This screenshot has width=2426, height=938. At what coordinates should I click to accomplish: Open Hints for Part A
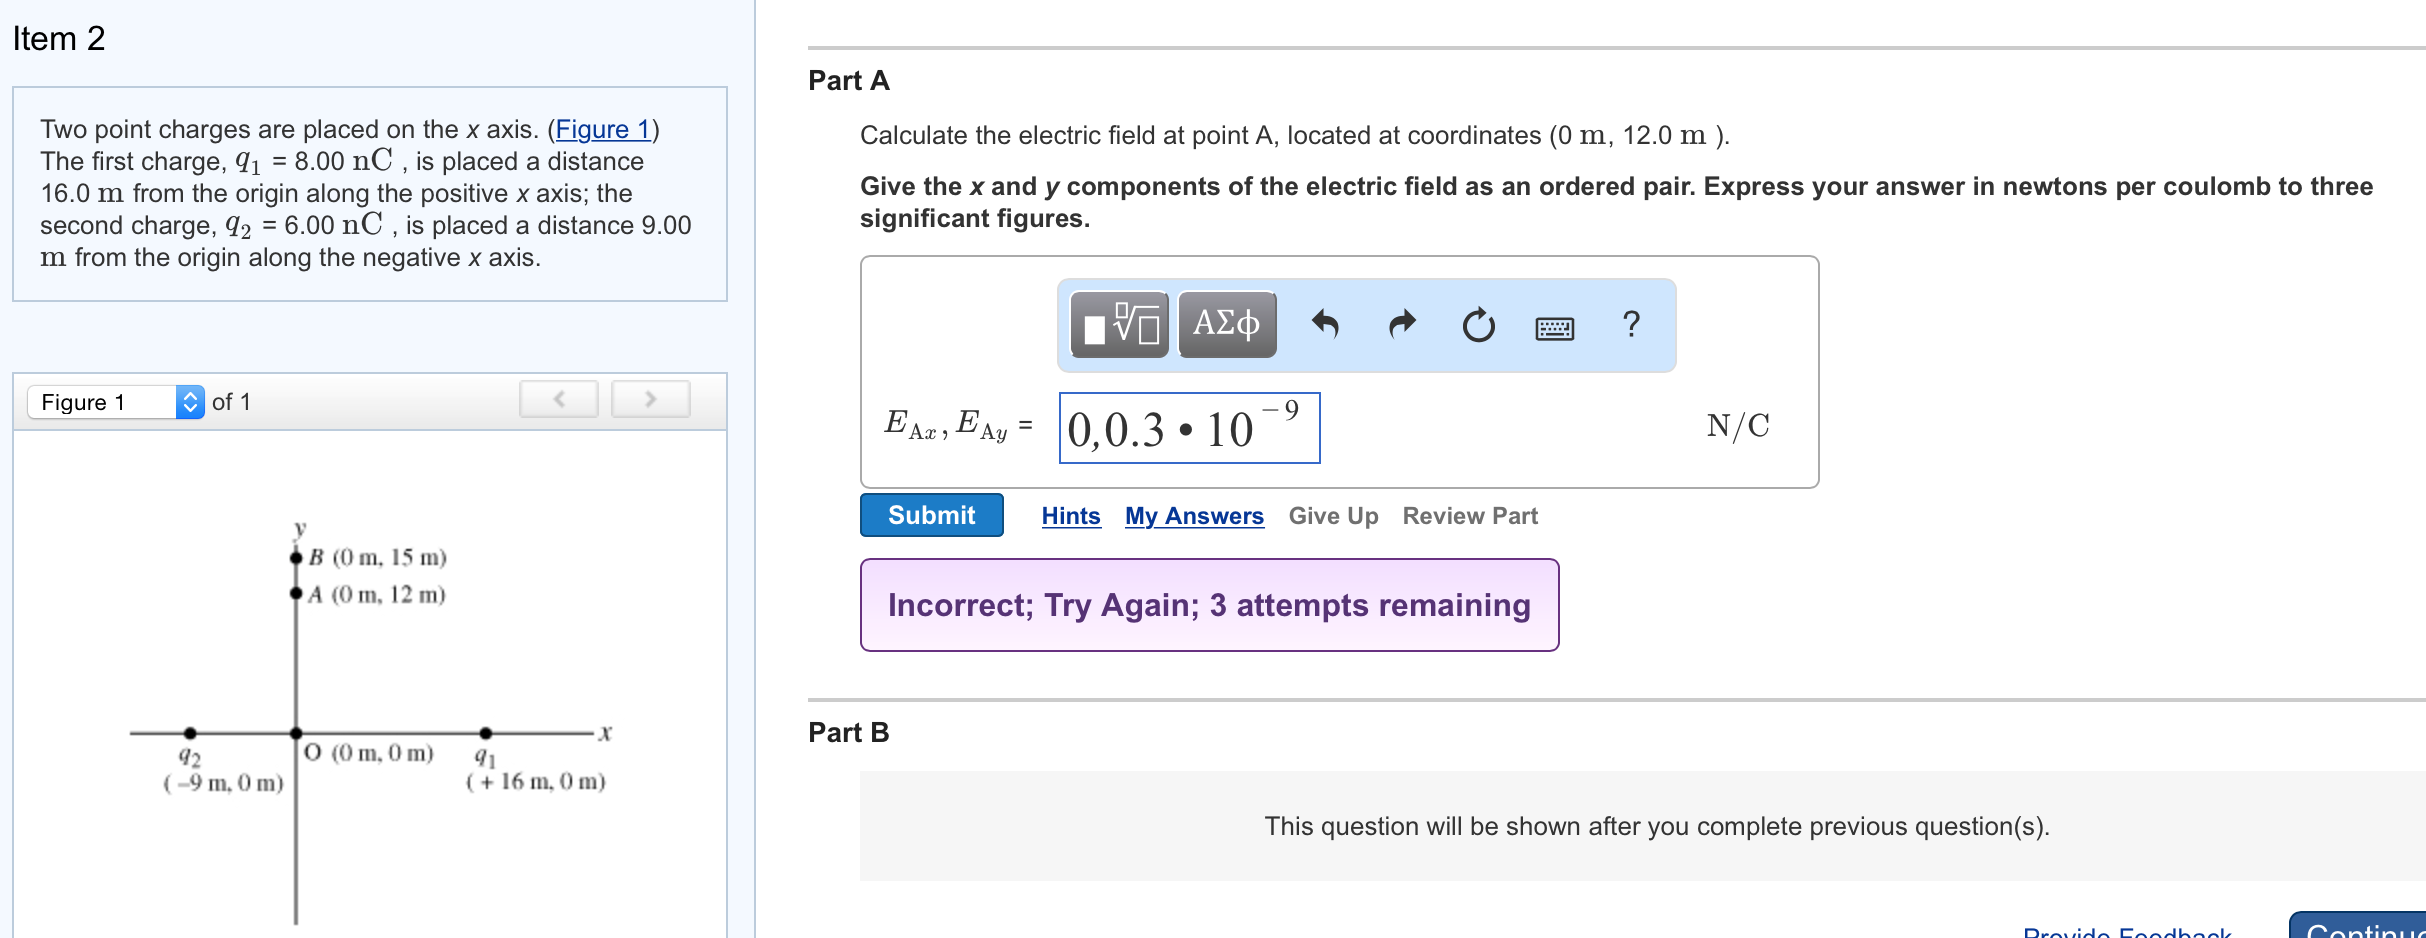pos(1071,515)
